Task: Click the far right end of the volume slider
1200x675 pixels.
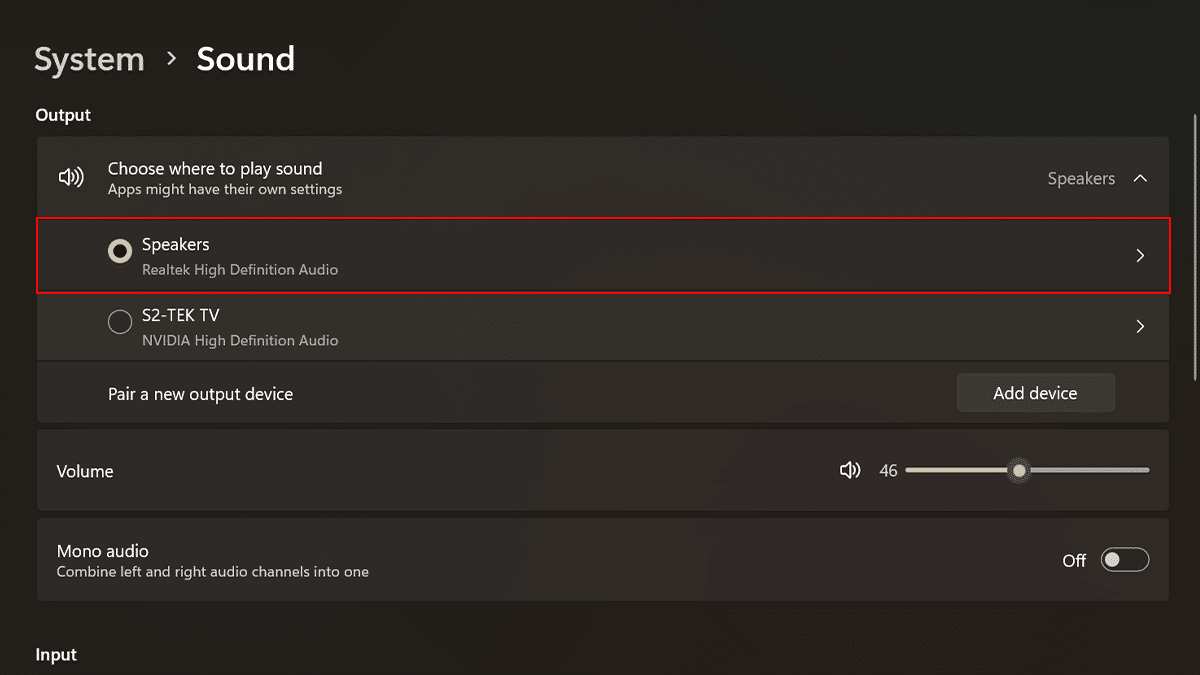Action: pos(1147,470)
